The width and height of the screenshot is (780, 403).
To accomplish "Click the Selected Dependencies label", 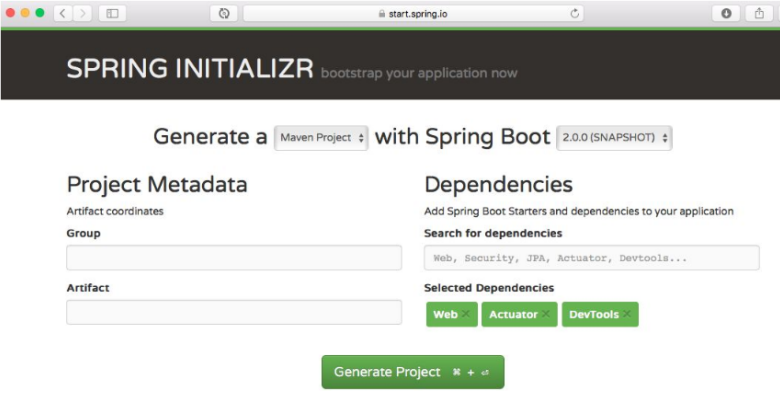I will 489,288.
